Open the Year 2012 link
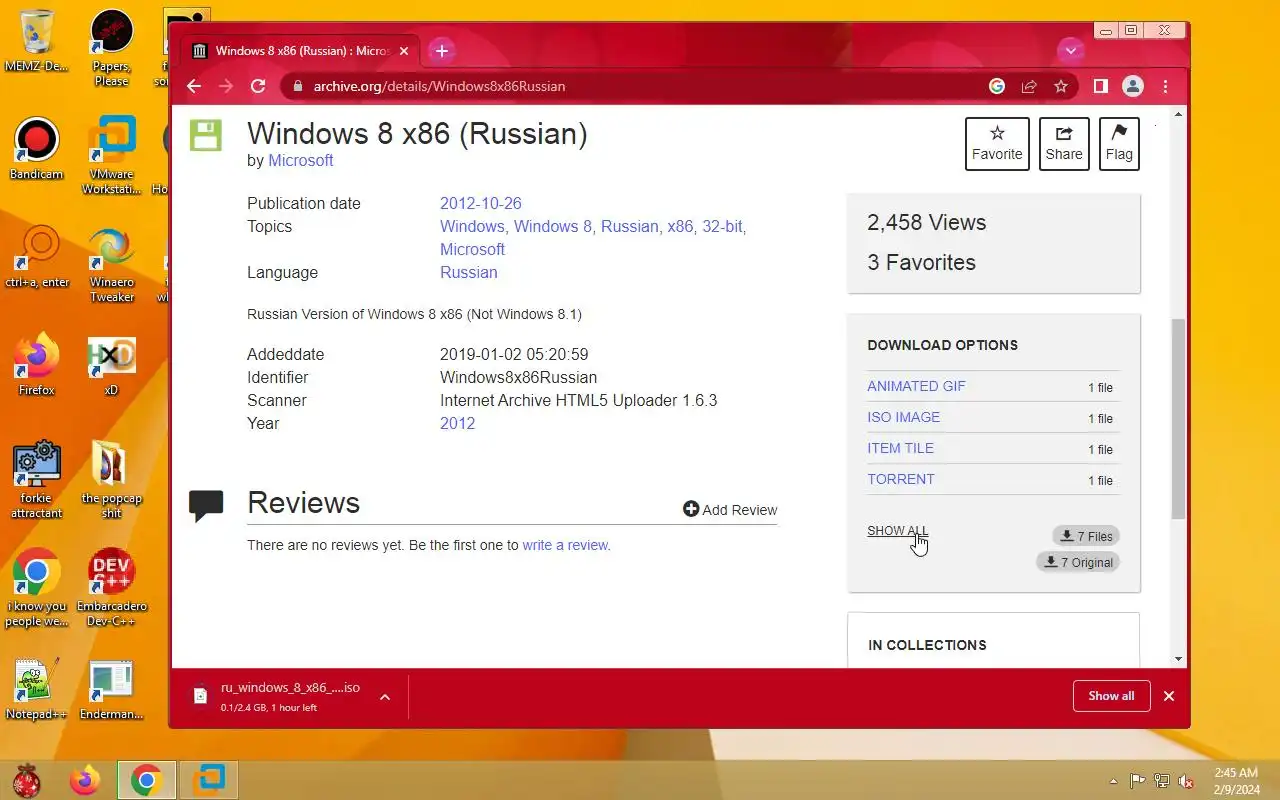The image size is (1280, 800). (x=457, y=423)
